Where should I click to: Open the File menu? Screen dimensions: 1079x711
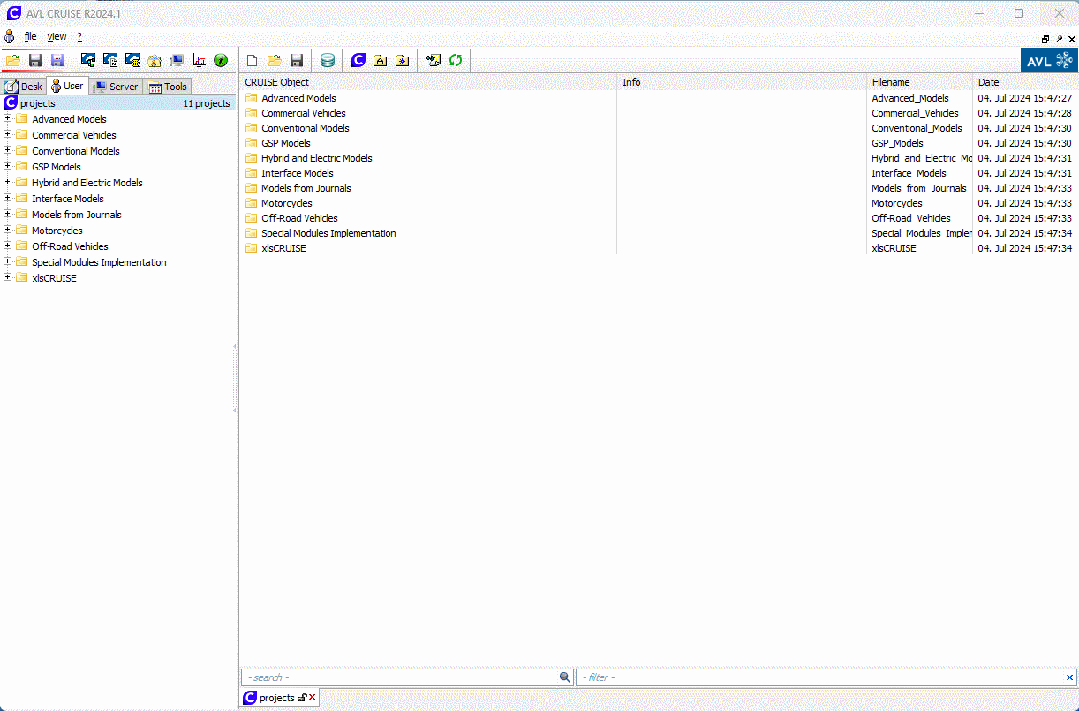30,36
